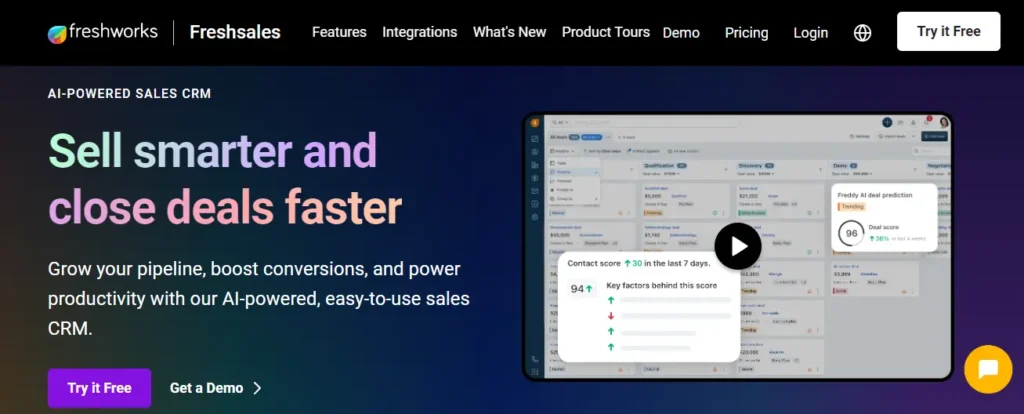This screenshot has height=414, width=1024.
Task: Open Product Tours from the navigation bar
Action: [605, 32]
